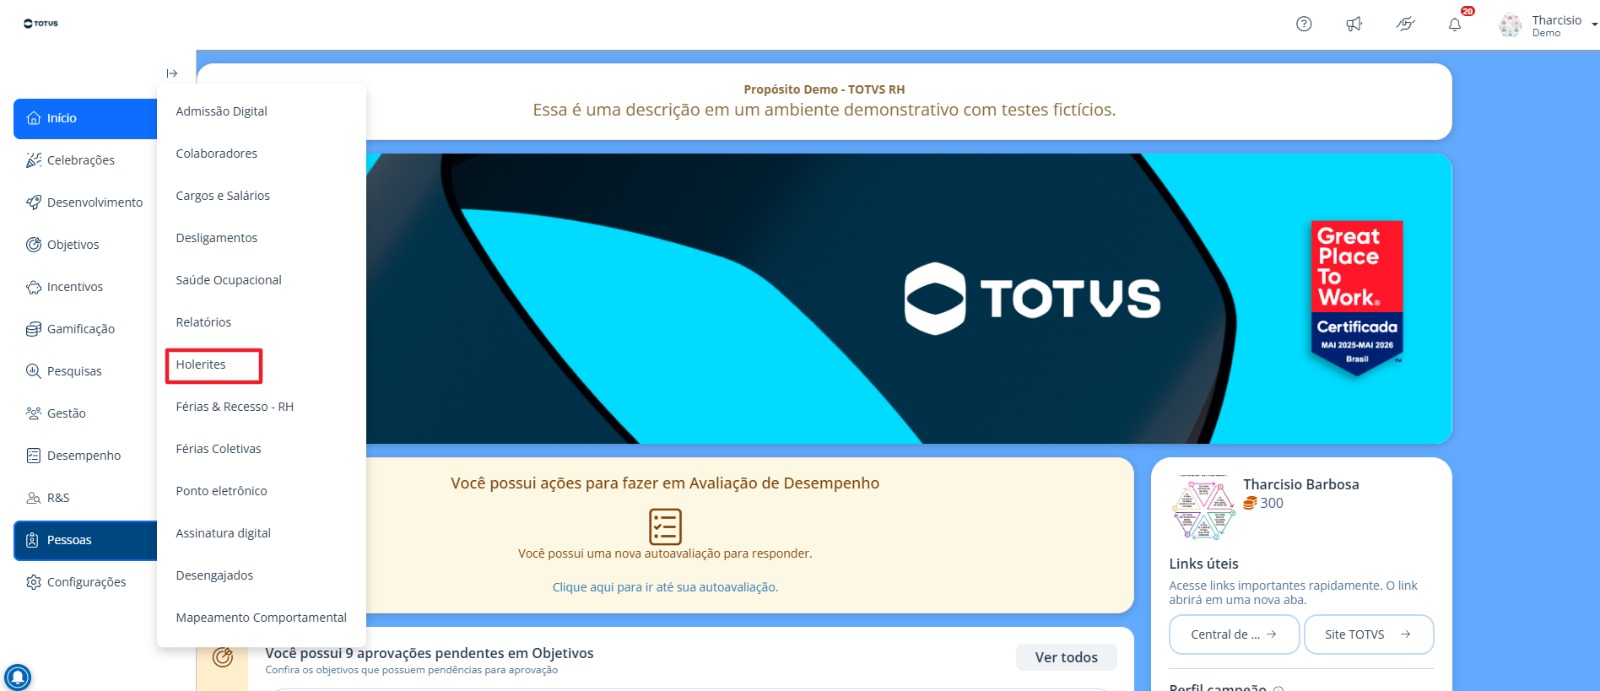Open the Desempenho menu item

[85, 455]
